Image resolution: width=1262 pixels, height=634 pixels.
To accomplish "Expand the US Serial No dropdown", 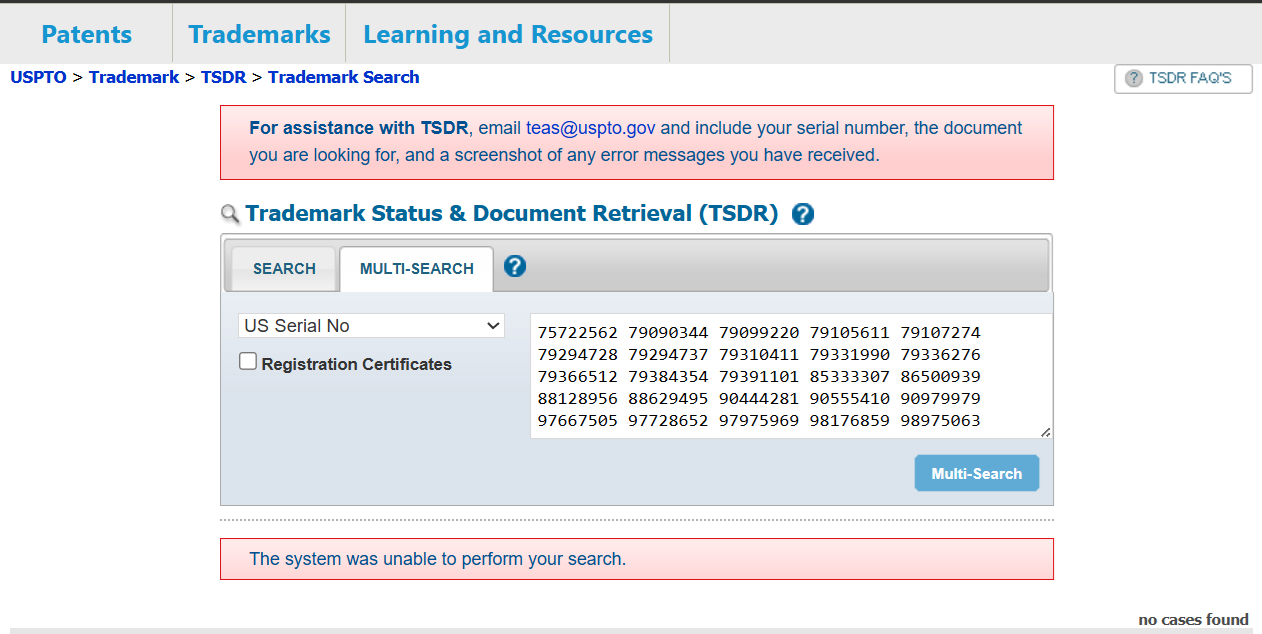I will pyautogui.click(x=371, y=326).
